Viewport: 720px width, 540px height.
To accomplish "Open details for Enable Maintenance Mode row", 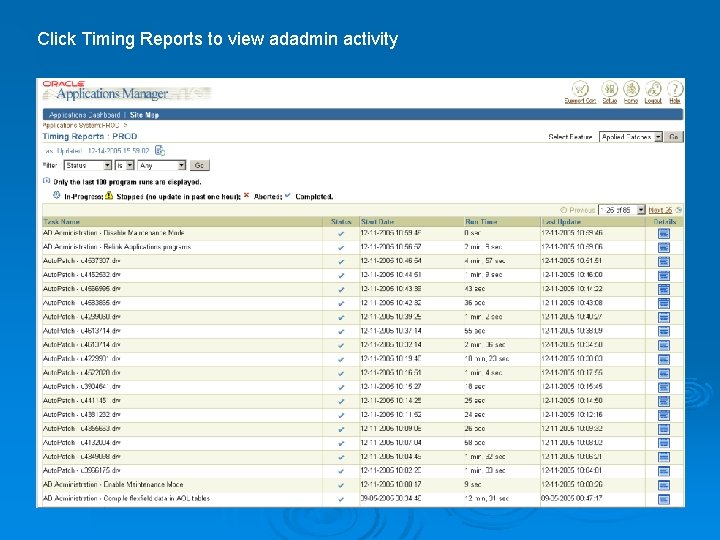I will pos(664,485).
